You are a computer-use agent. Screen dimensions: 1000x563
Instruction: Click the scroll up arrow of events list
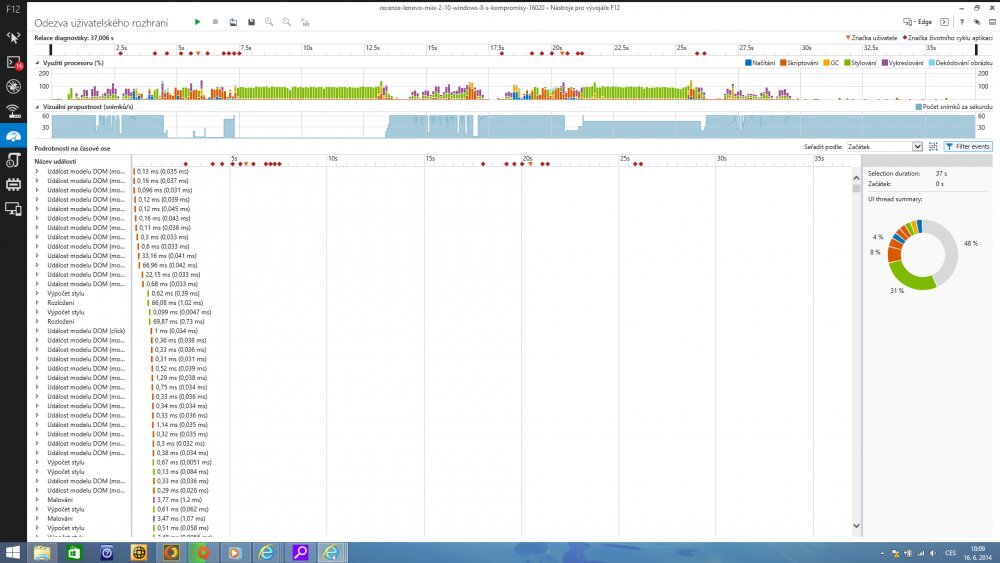tap(856, 179)
